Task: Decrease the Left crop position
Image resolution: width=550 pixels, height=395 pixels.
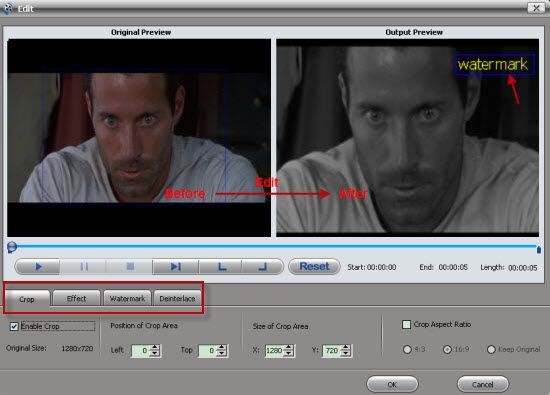Action: [x=155, y=354]
